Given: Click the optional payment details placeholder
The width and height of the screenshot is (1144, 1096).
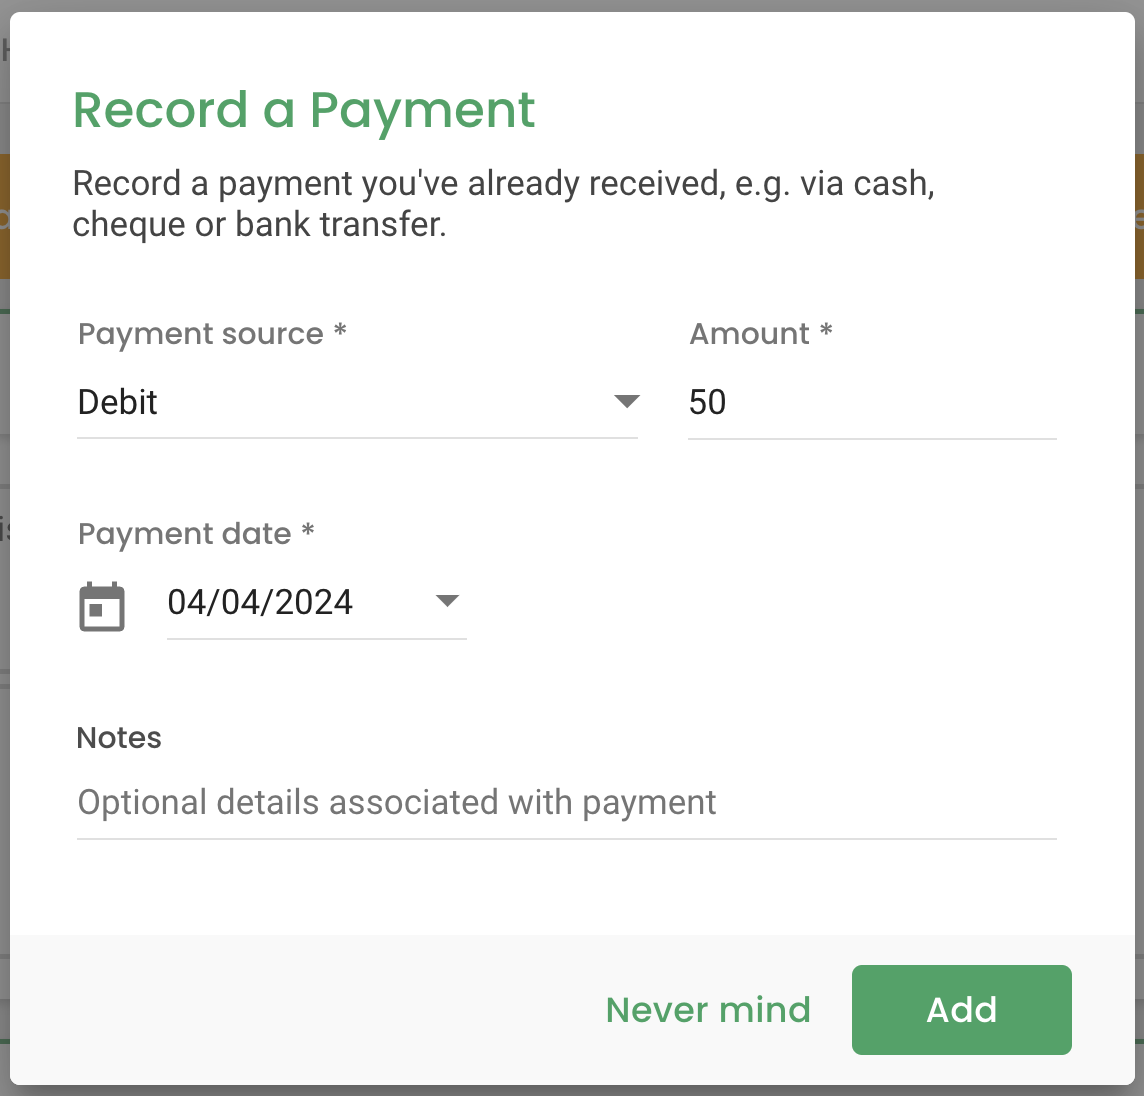Looking at the screenshot, I should click(396, 802).
